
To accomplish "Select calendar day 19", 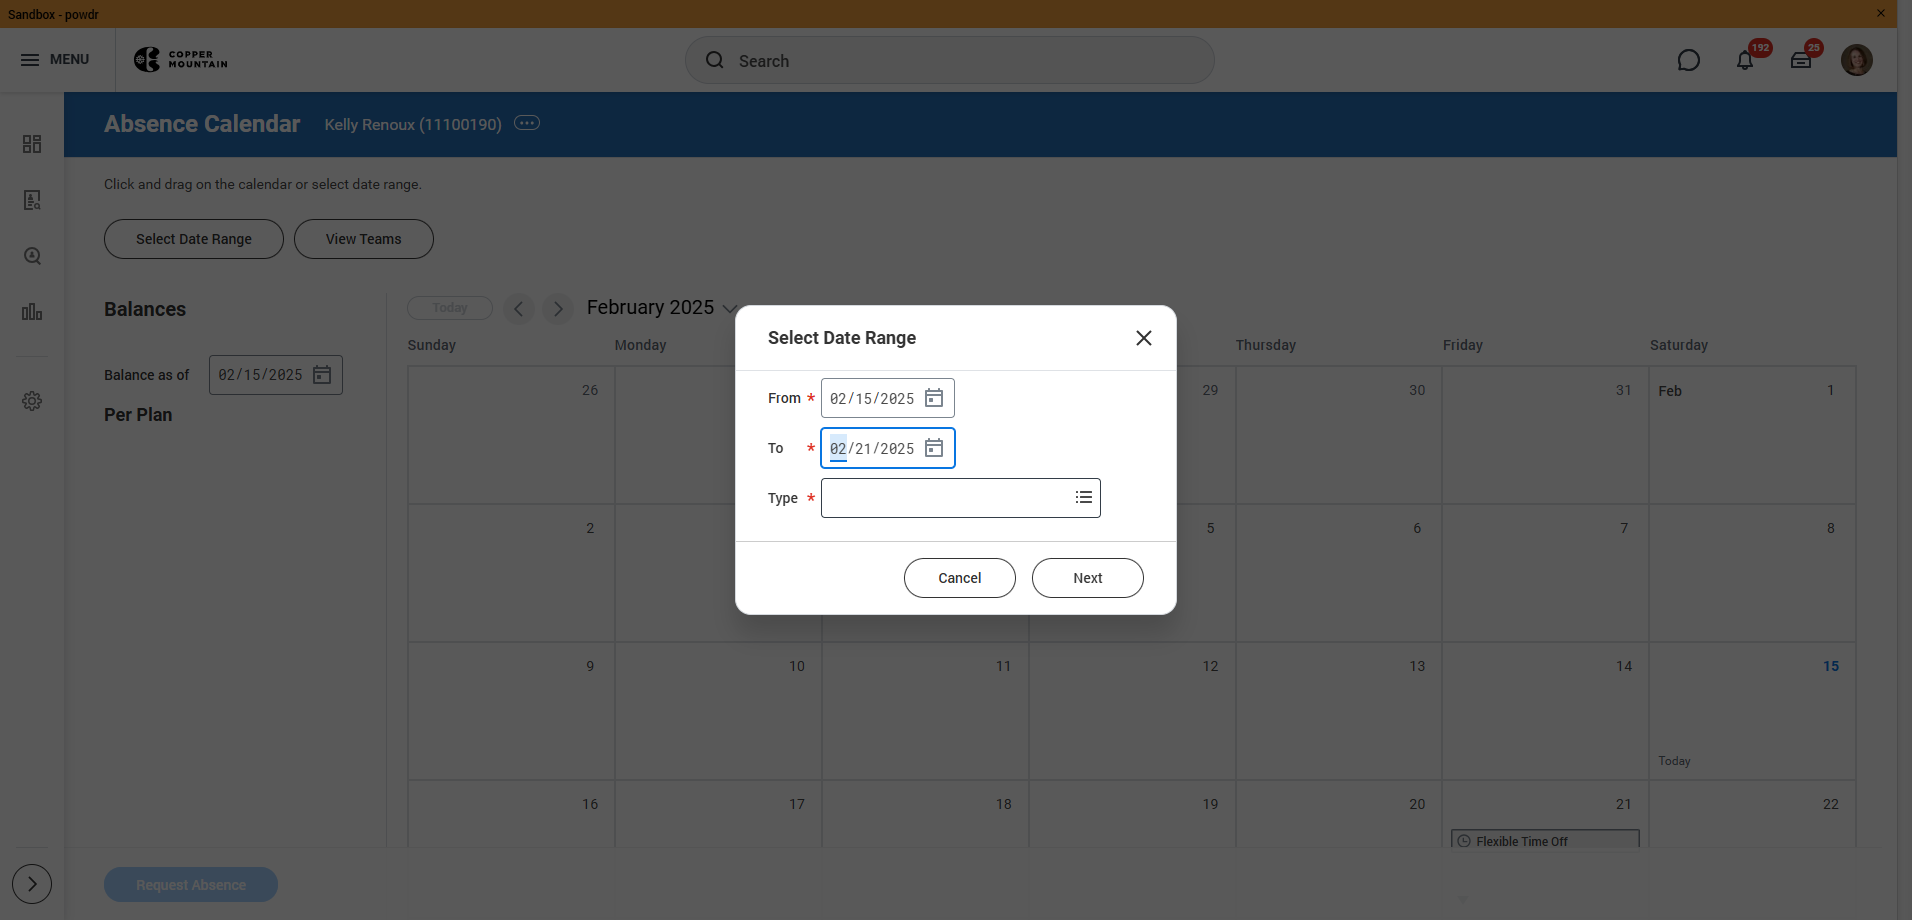I will coord(1132,814).
